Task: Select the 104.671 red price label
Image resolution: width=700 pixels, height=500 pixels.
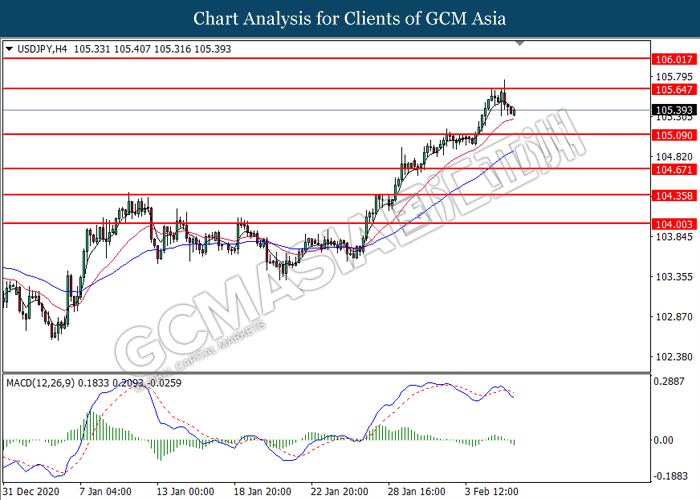Action: [674, 170]
